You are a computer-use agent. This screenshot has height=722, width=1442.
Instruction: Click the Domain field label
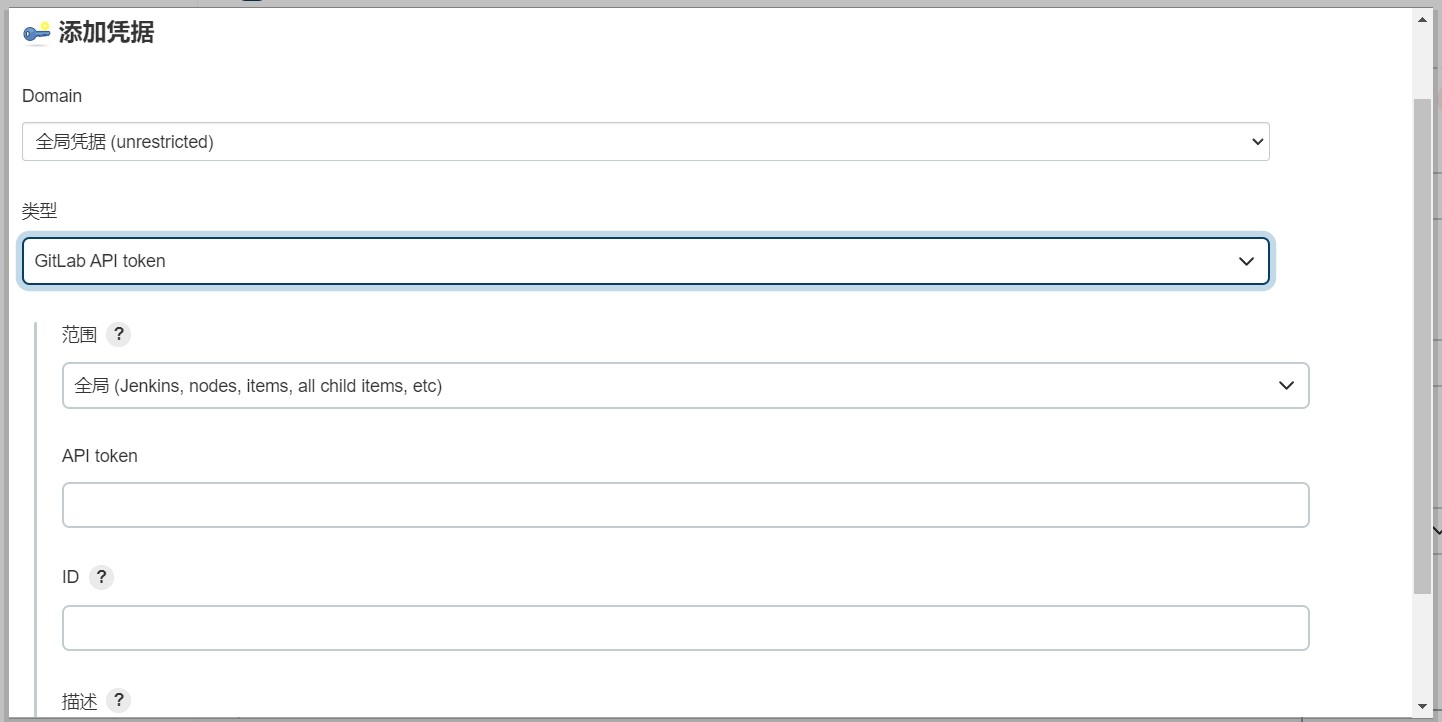(x=52, y=95)
